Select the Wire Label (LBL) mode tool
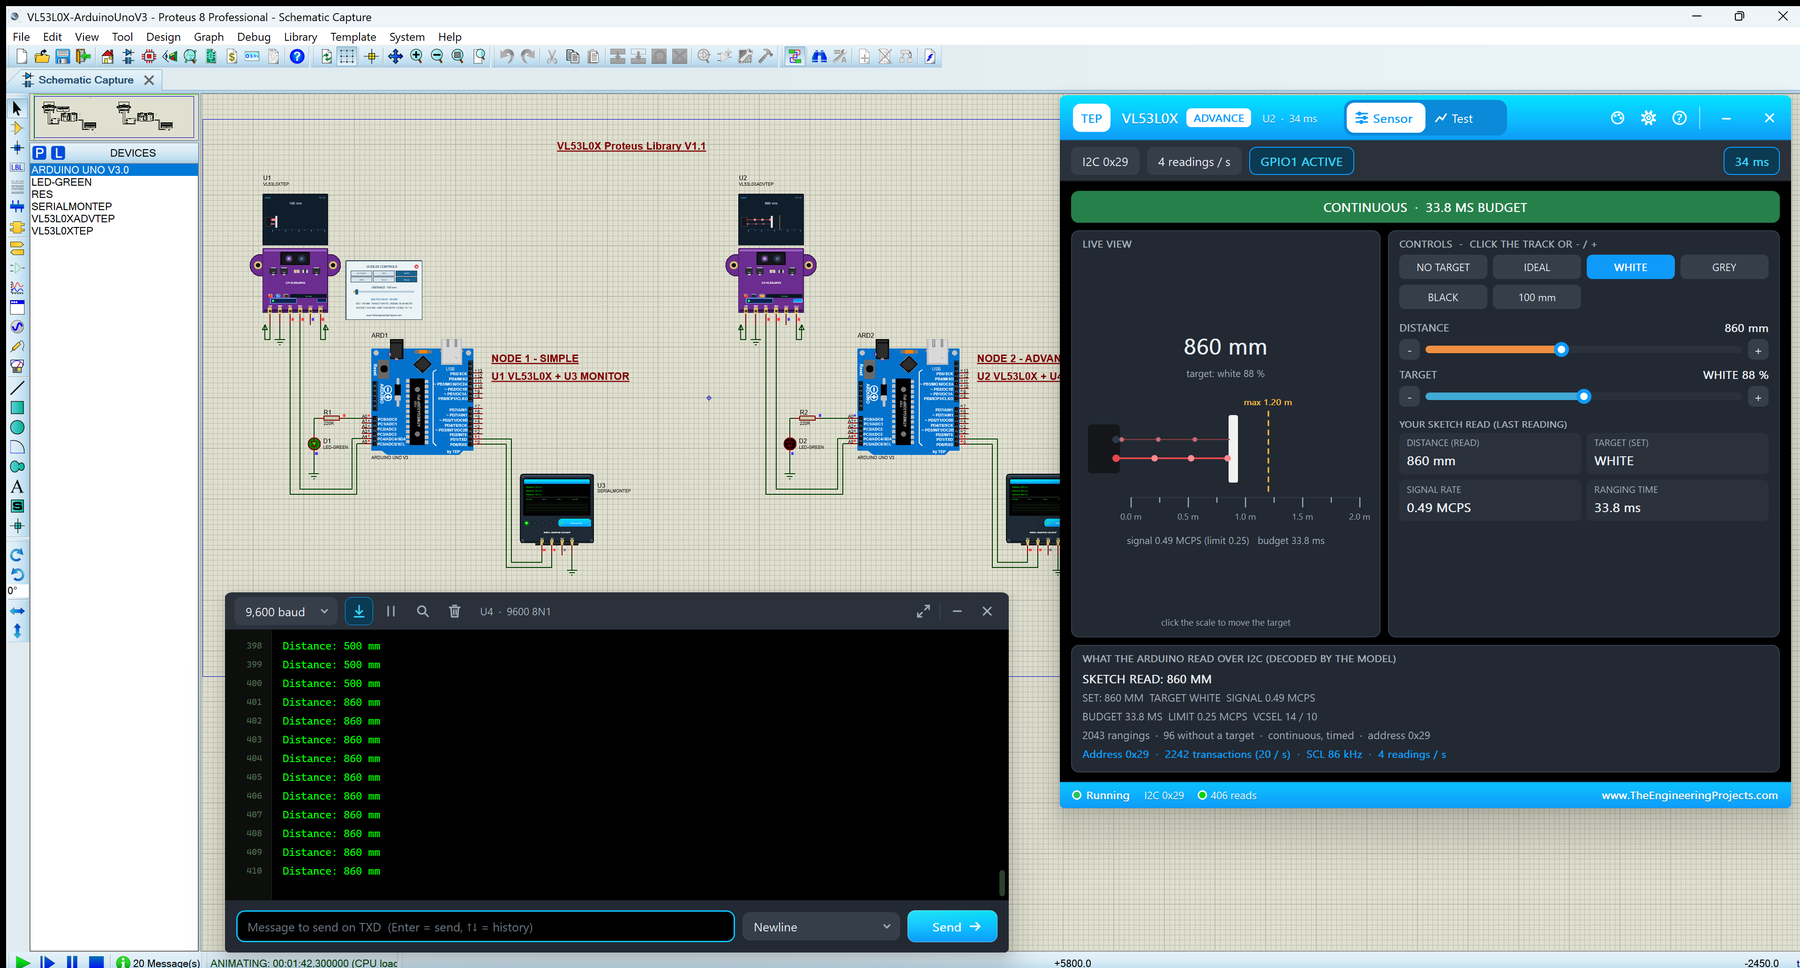Screen dimensions: 1800x968 point(17,167)
